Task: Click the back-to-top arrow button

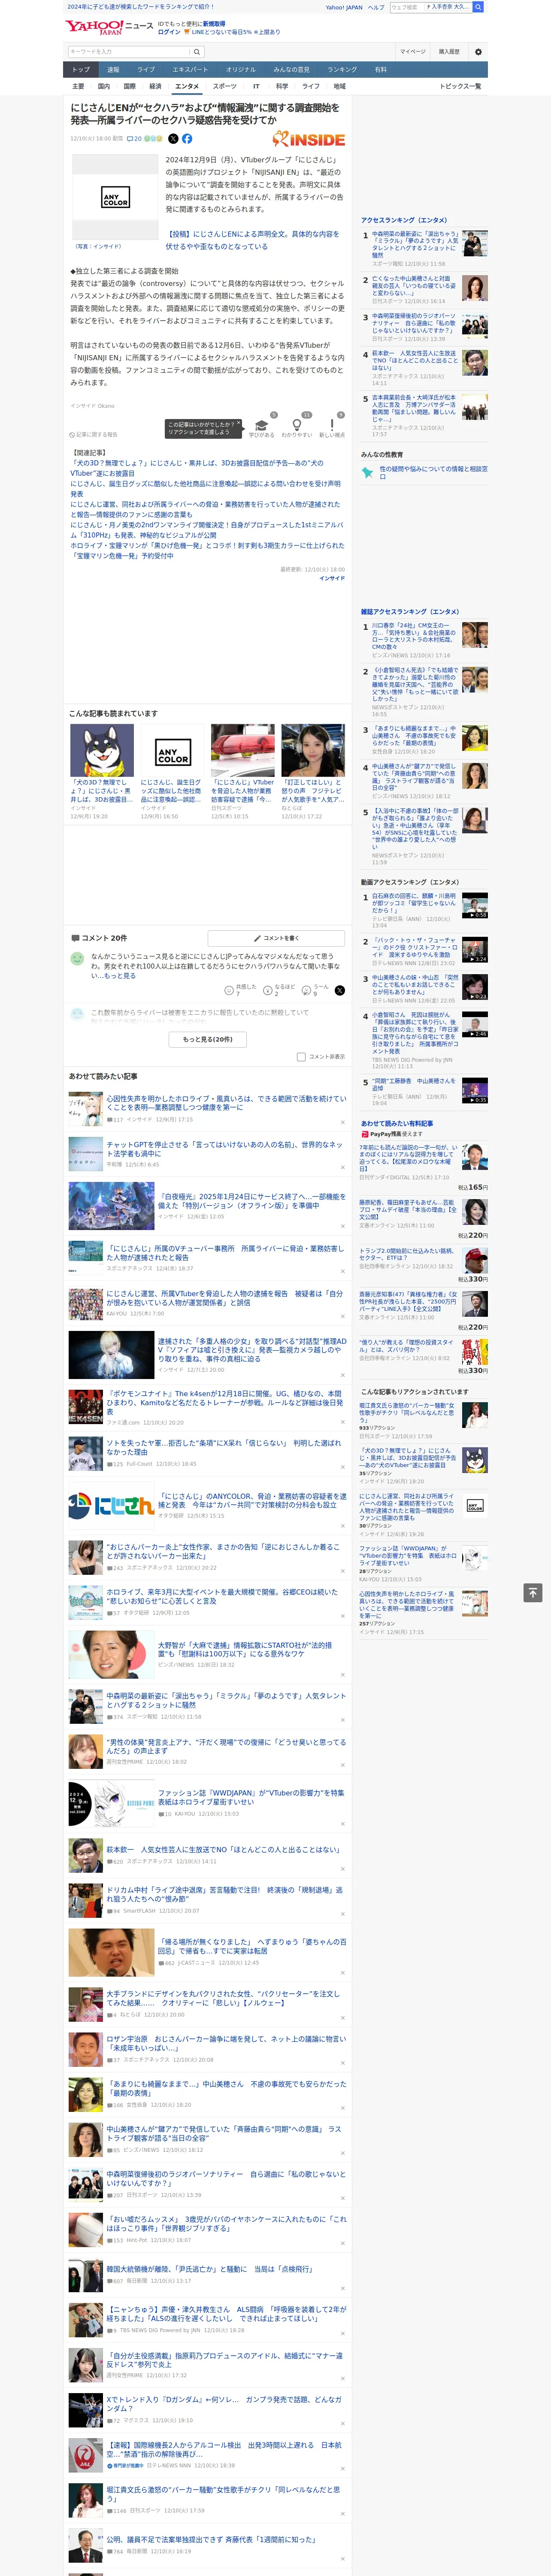Action: click(x=533, y=1593)
